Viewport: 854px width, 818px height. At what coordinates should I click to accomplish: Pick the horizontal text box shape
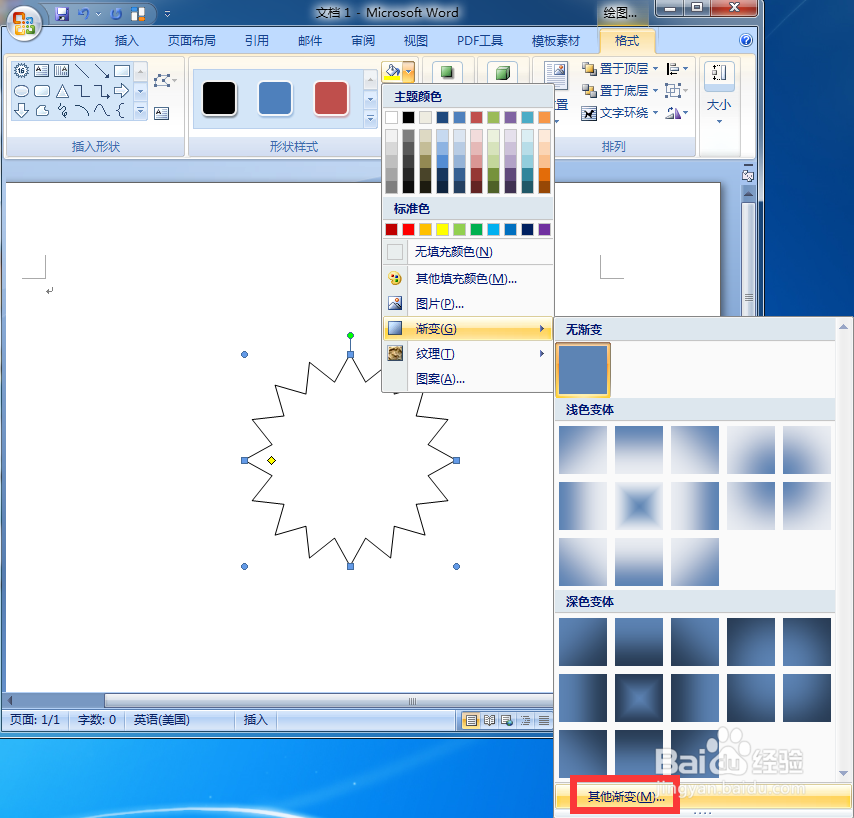point(41,70)
